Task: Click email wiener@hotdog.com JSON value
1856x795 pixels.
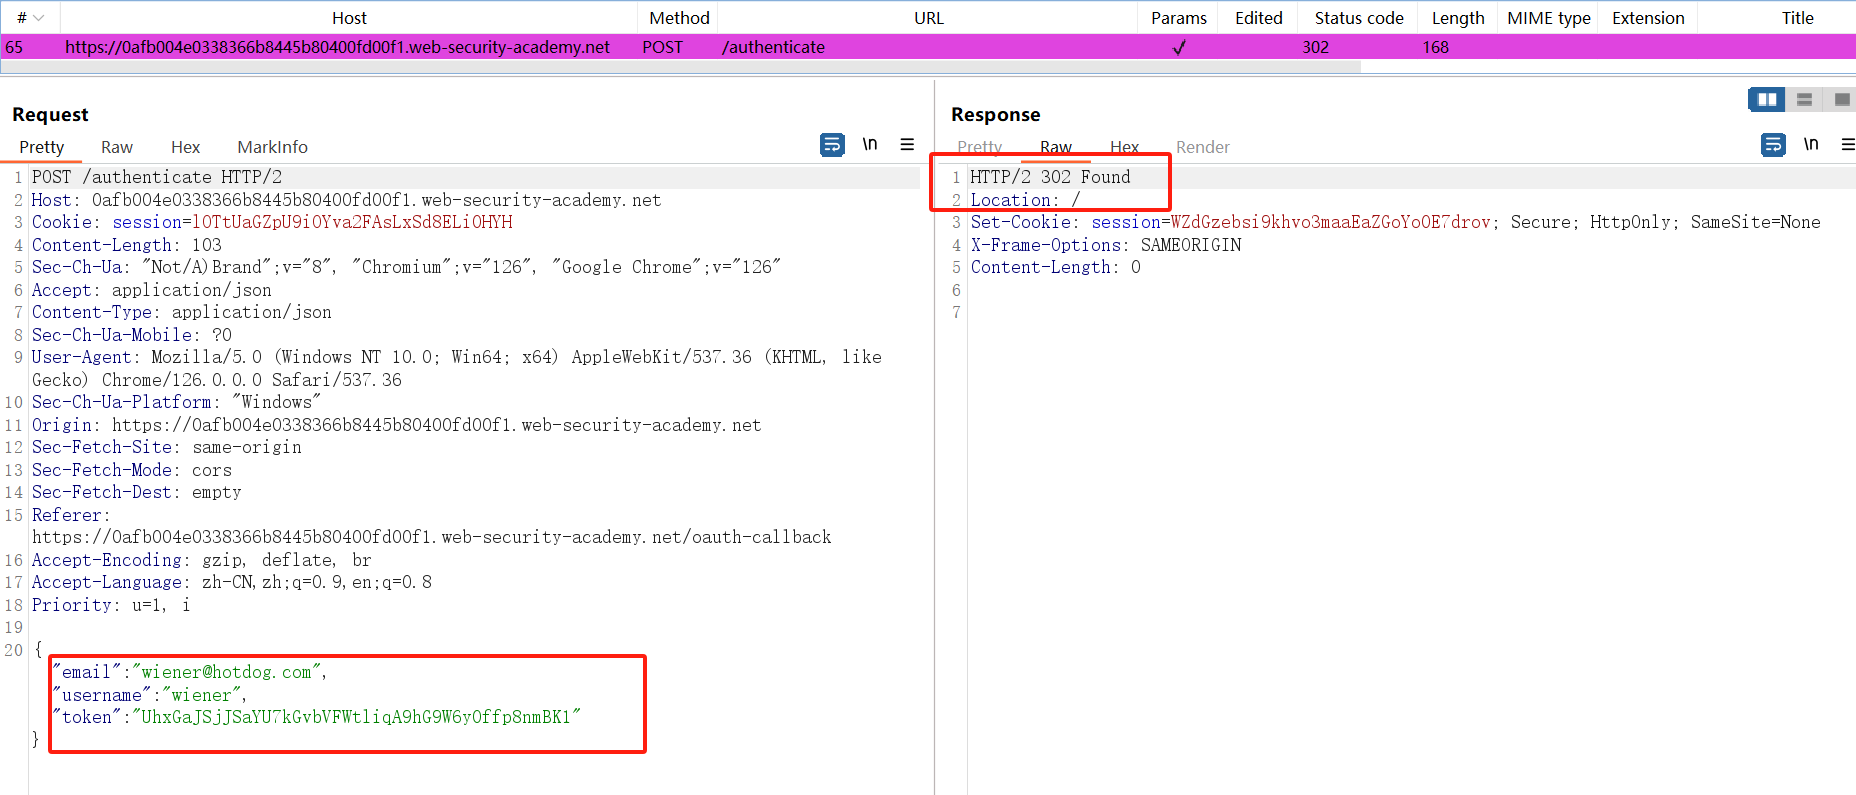Action: click(x=226, y=672)
